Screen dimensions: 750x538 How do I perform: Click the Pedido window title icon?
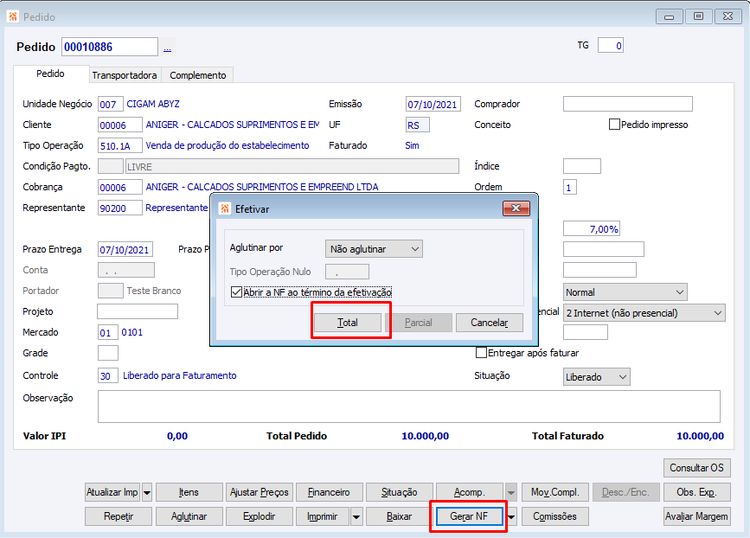13,17
